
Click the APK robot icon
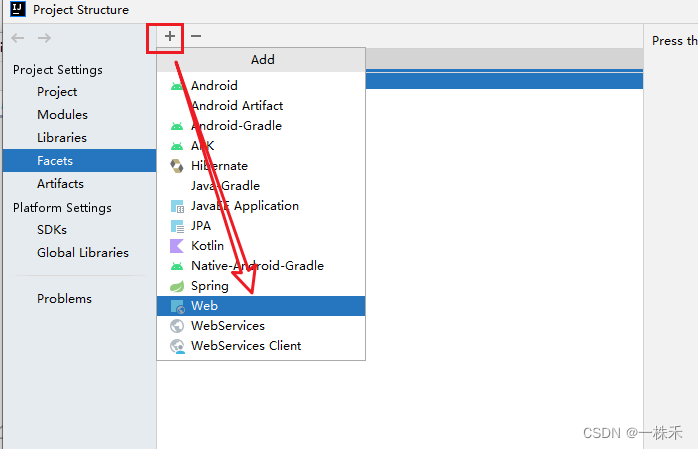[177, 146]
